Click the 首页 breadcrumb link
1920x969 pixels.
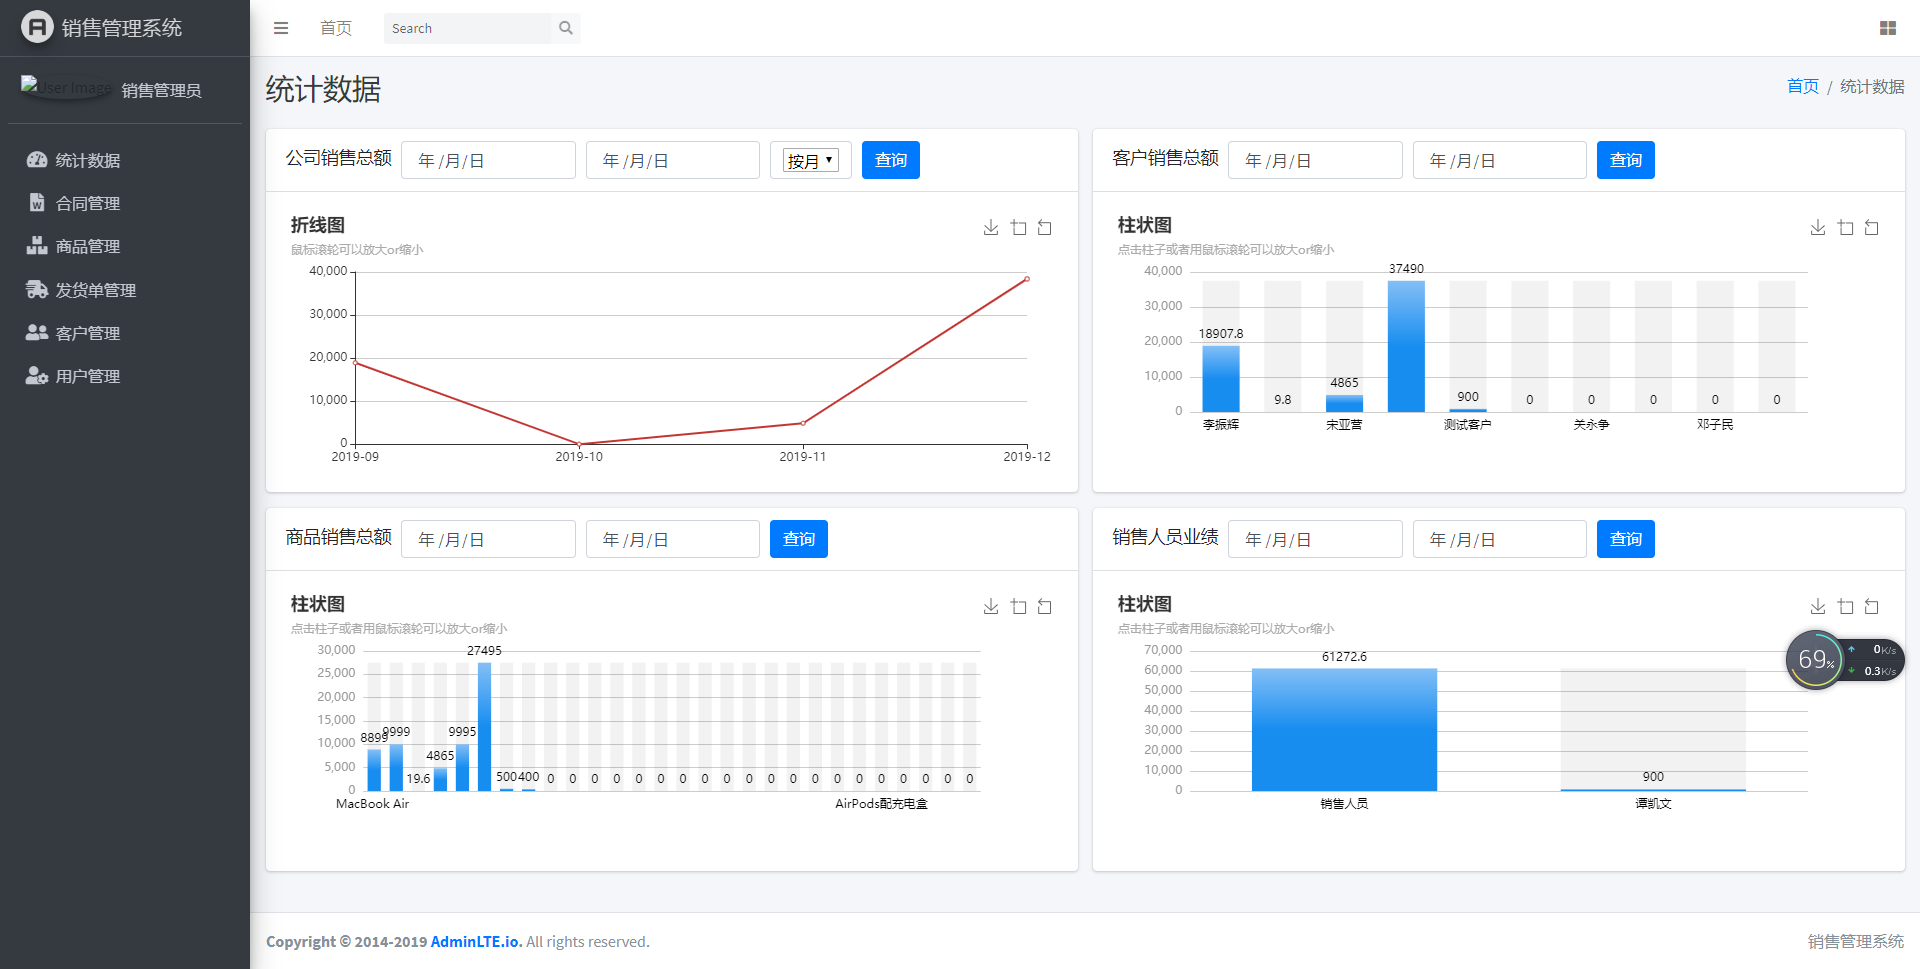pos(1802,87)
